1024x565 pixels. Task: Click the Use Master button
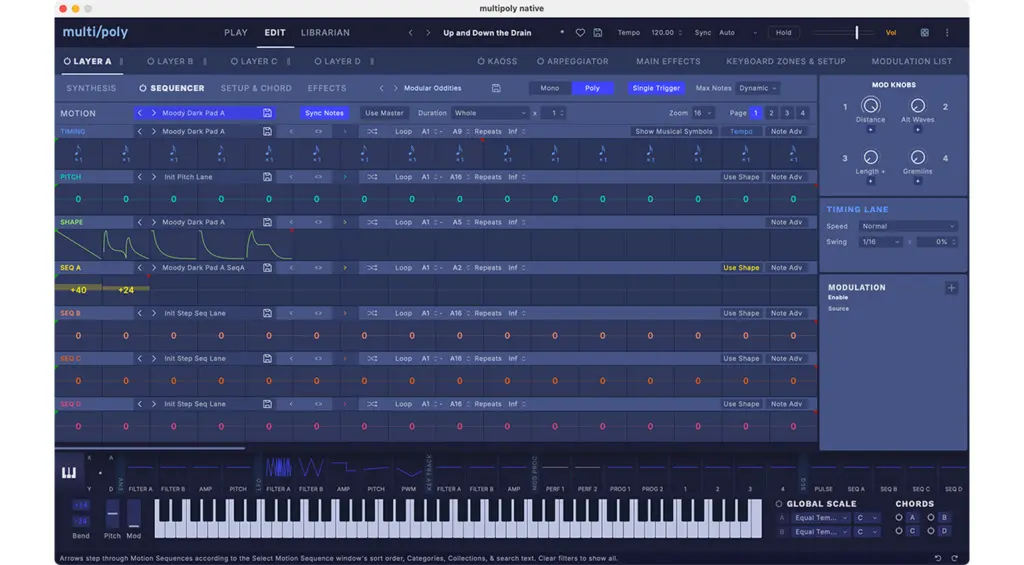pos(384,113)
